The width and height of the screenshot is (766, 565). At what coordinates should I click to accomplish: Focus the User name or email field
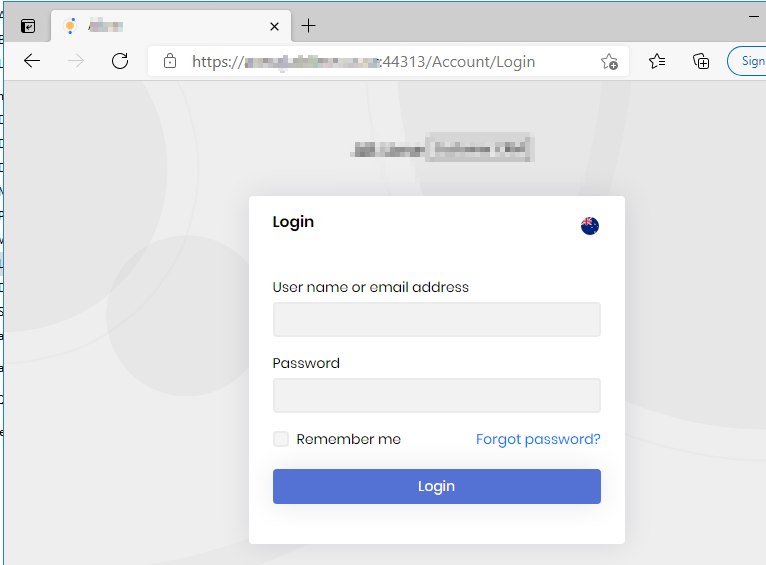point(436,320)
